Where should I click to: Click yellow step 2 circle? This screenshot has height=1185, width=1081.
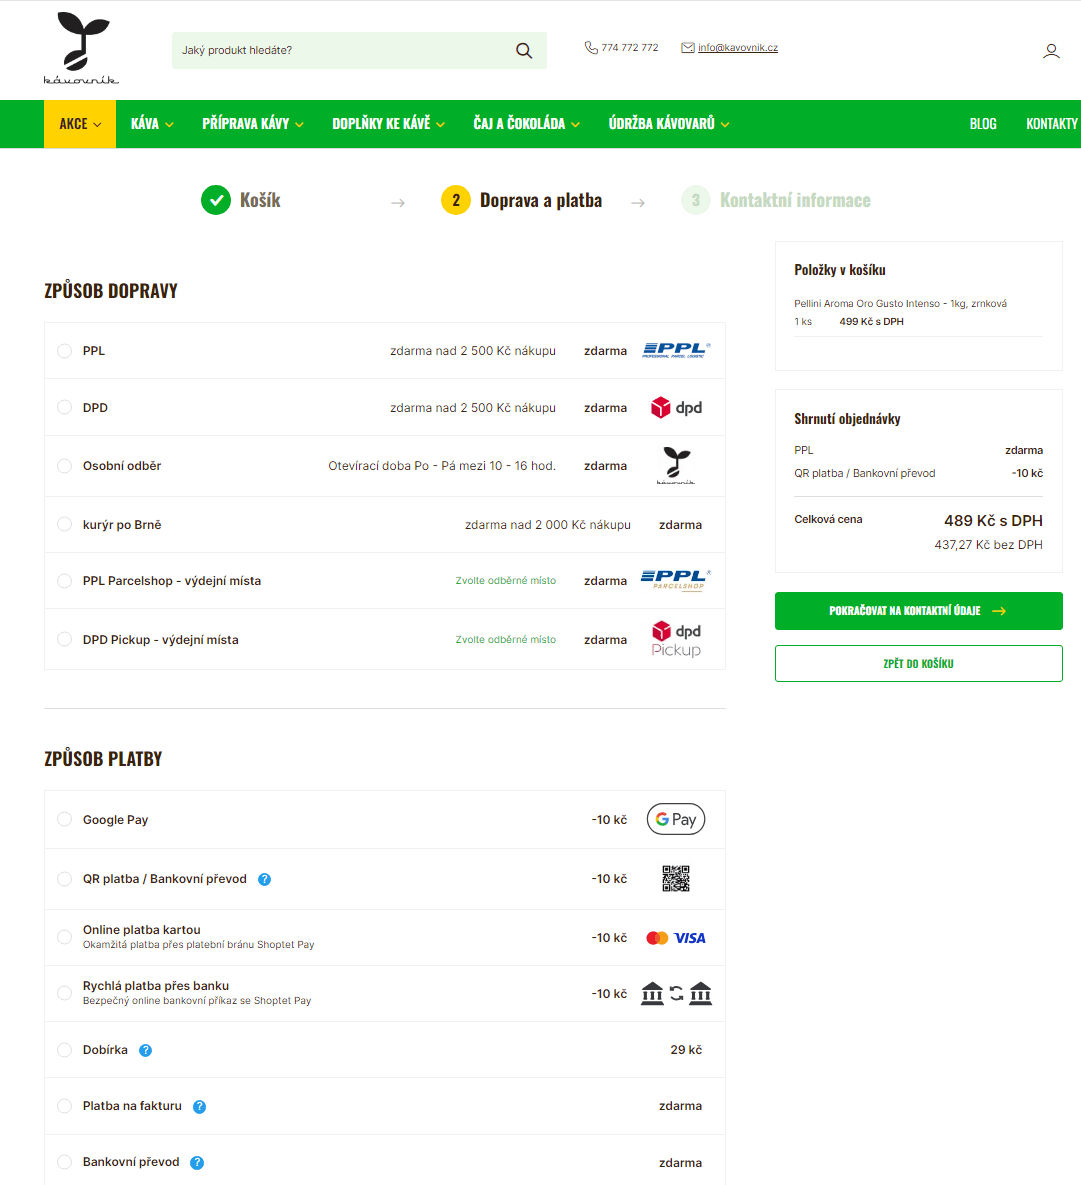(456, 200)
